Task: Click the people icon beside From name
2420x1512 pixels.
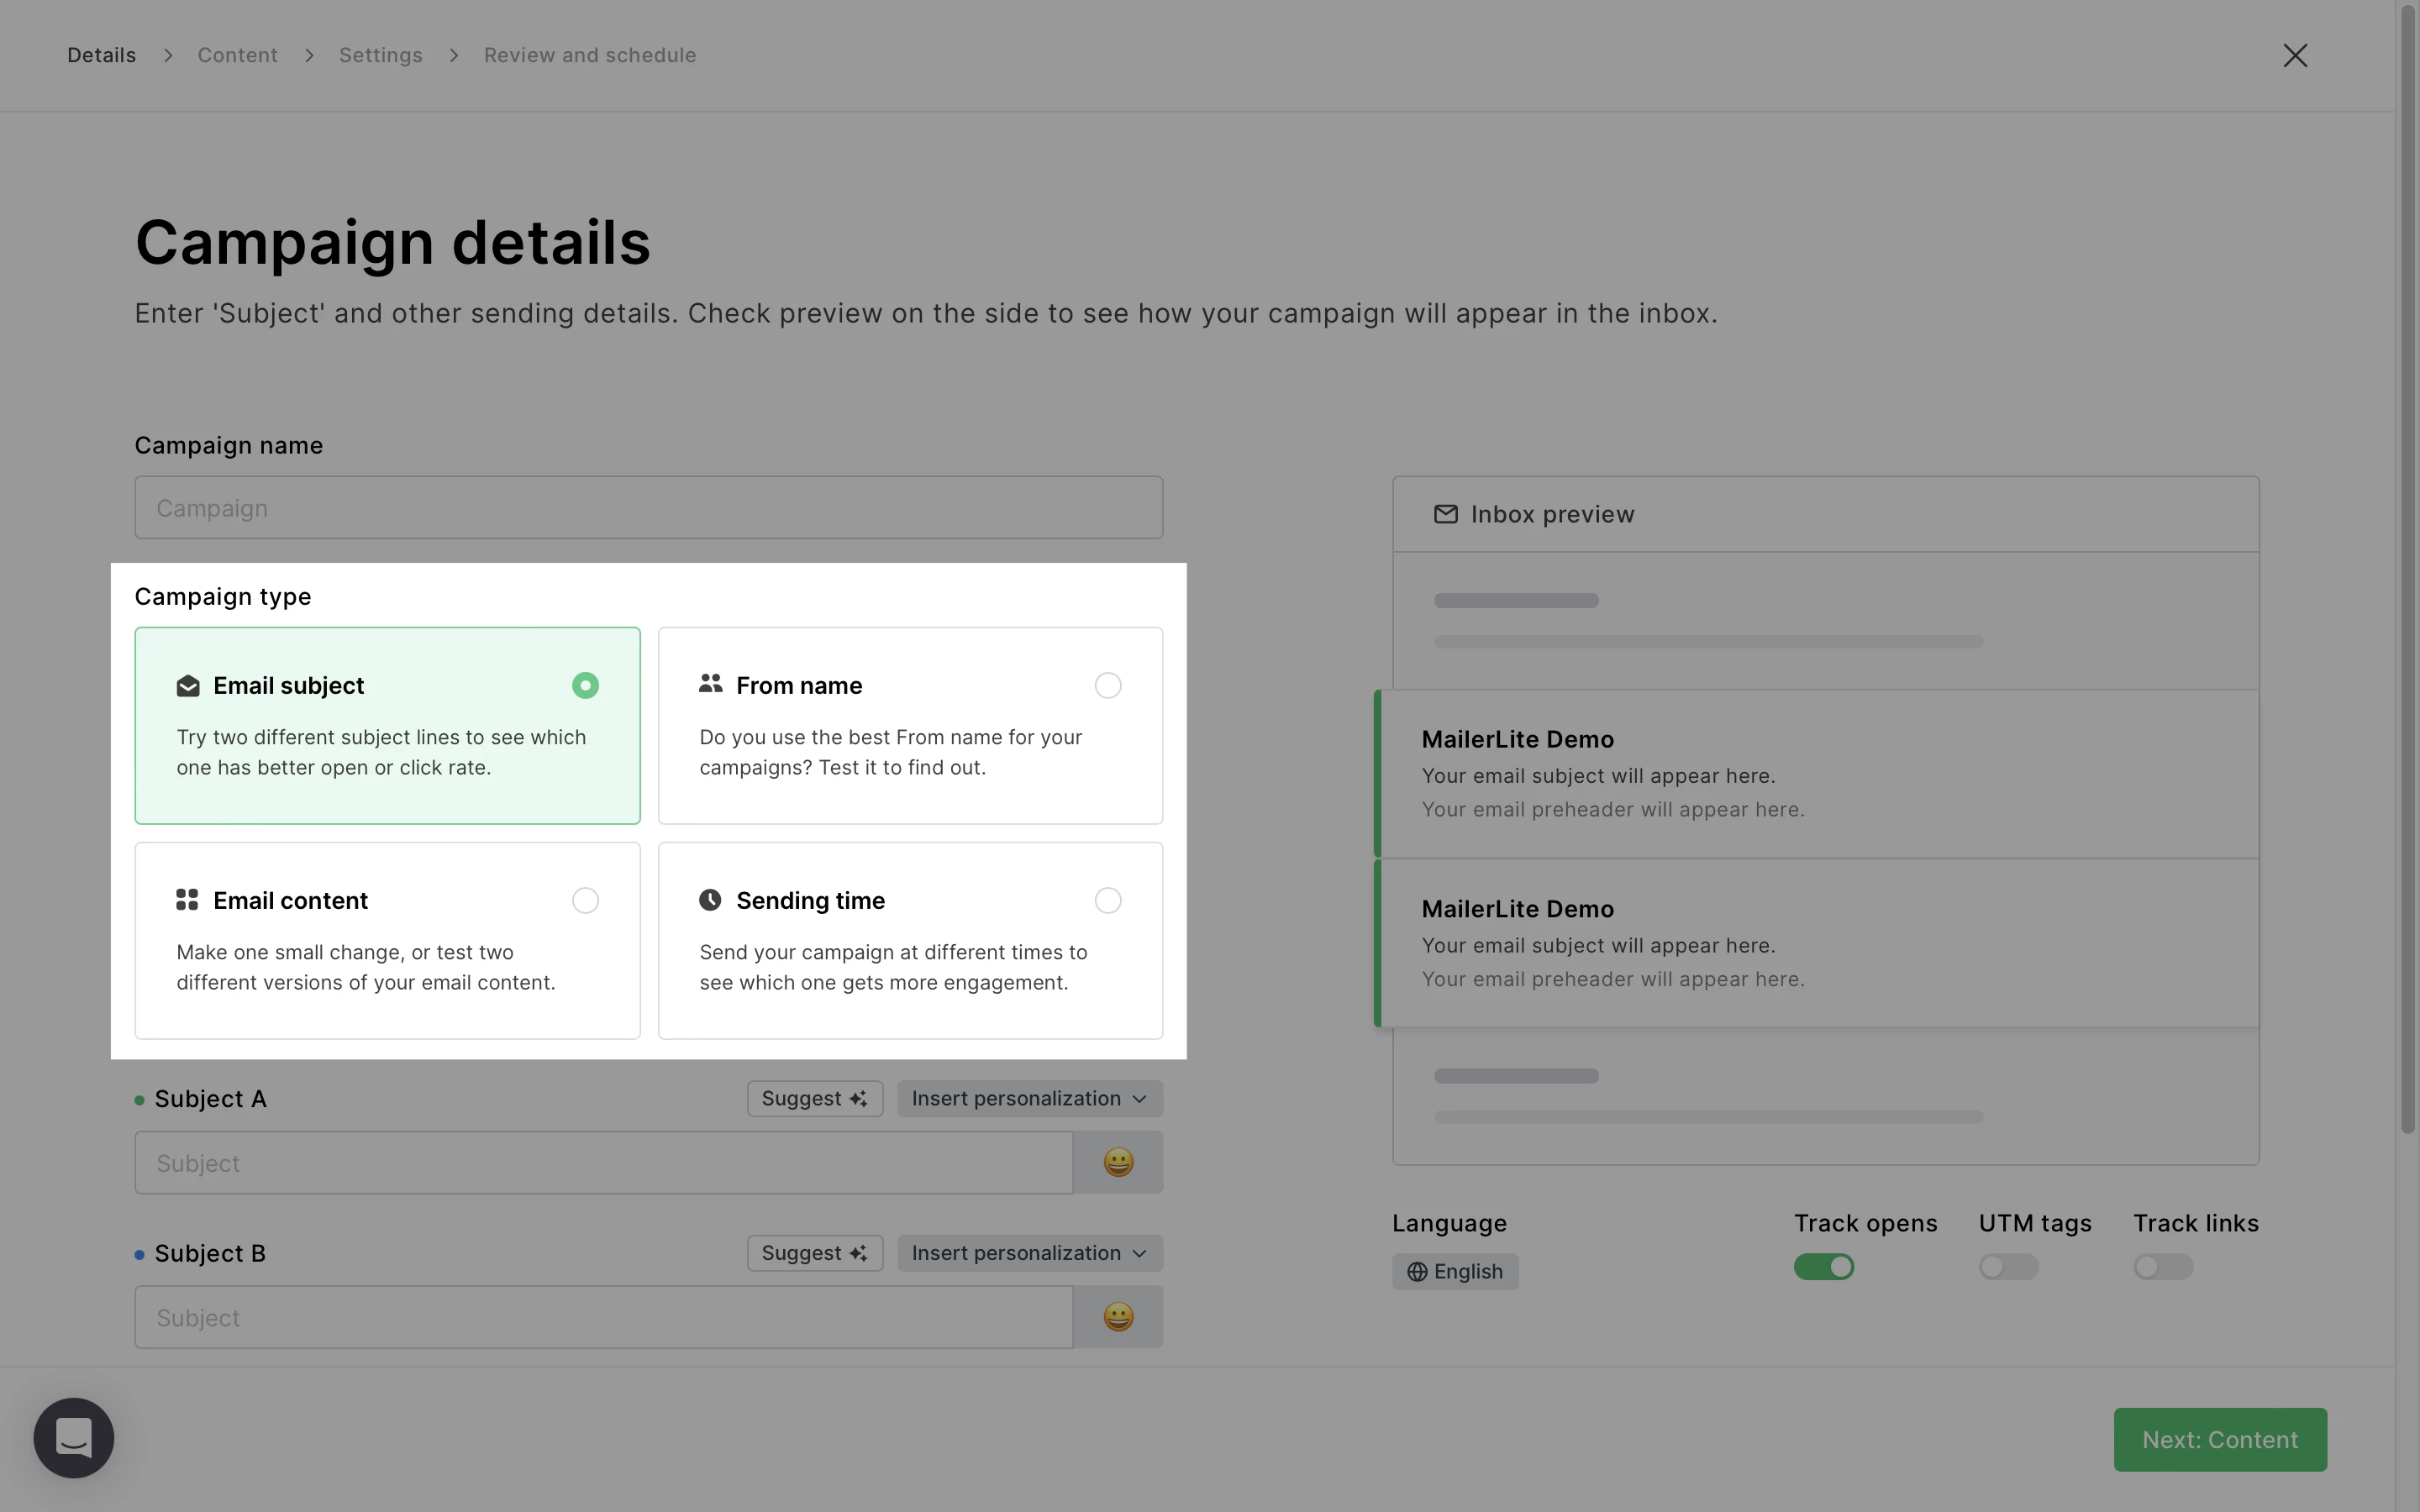Action: point(710,684)
